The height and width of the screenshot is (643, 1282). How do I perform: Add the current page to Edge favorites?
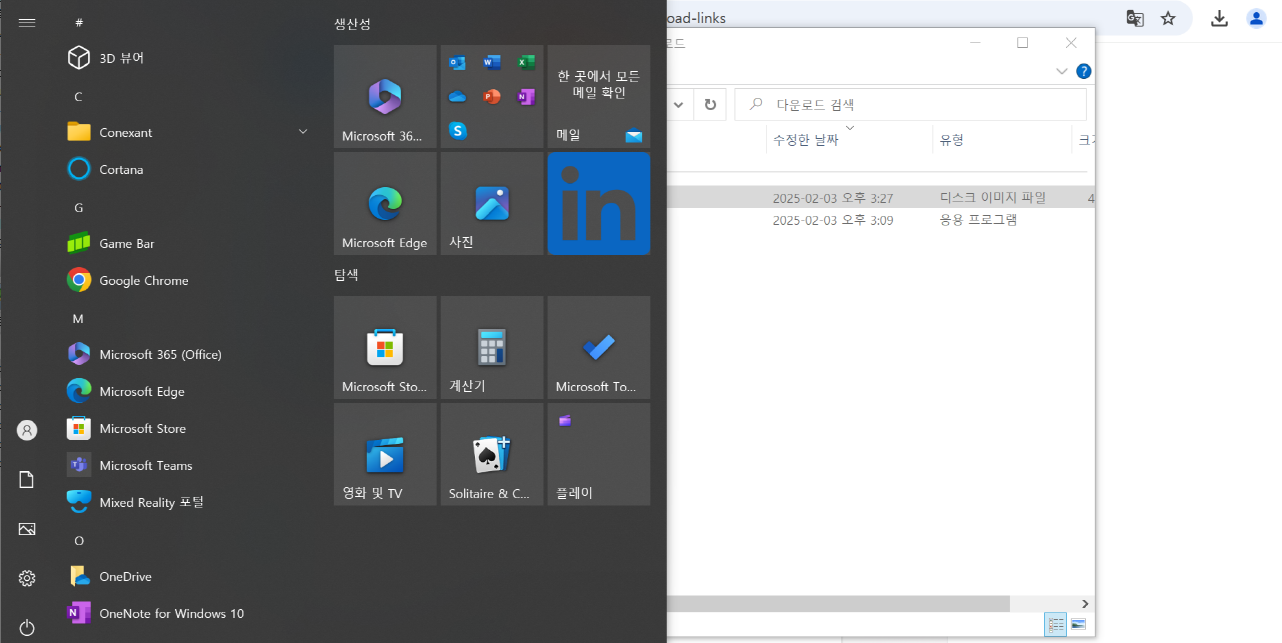(x=1168, y=17)
